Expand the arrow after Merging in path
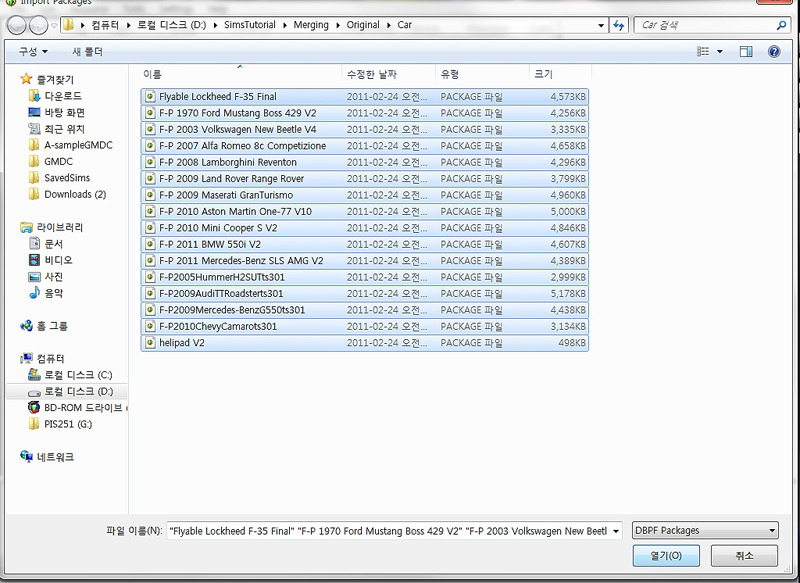This screenshot has height=583, width=800. (x=338, y=25)
